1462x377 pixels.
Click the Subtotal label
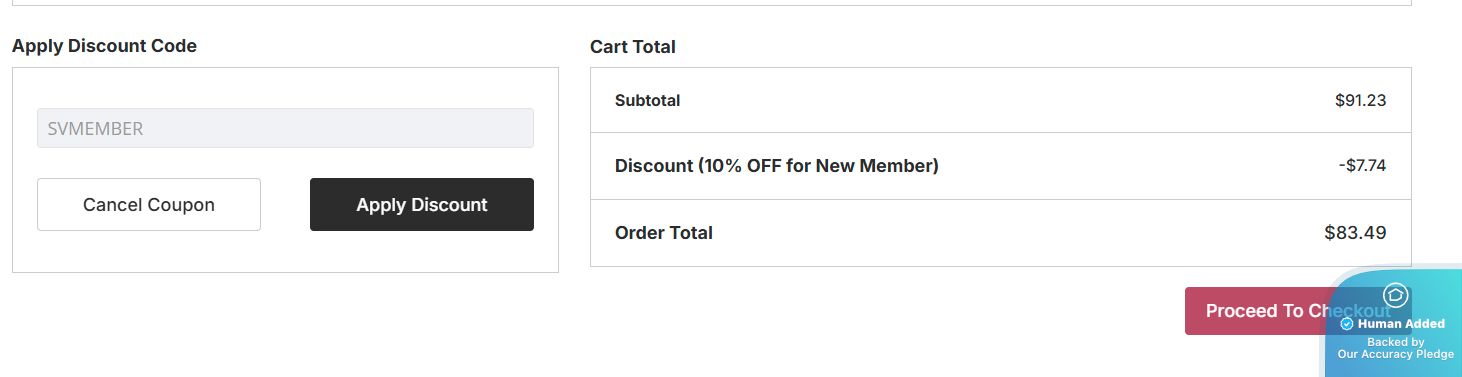coord(647,100)
